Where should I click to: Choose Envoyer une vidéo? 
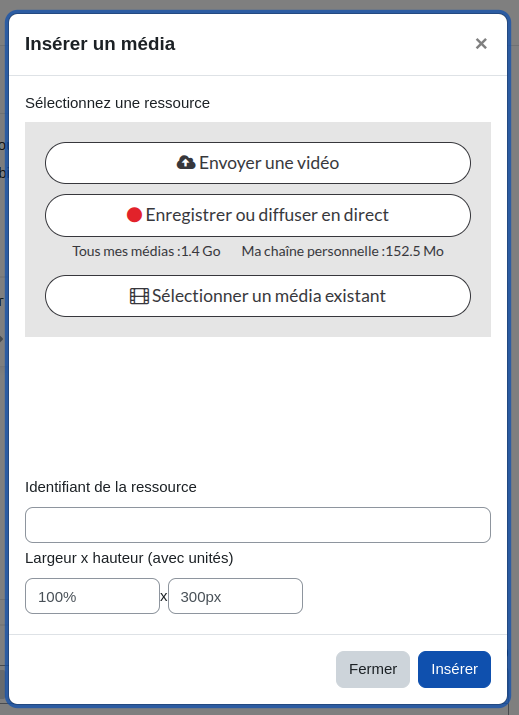pyautogui.click(x=258, y=163)
